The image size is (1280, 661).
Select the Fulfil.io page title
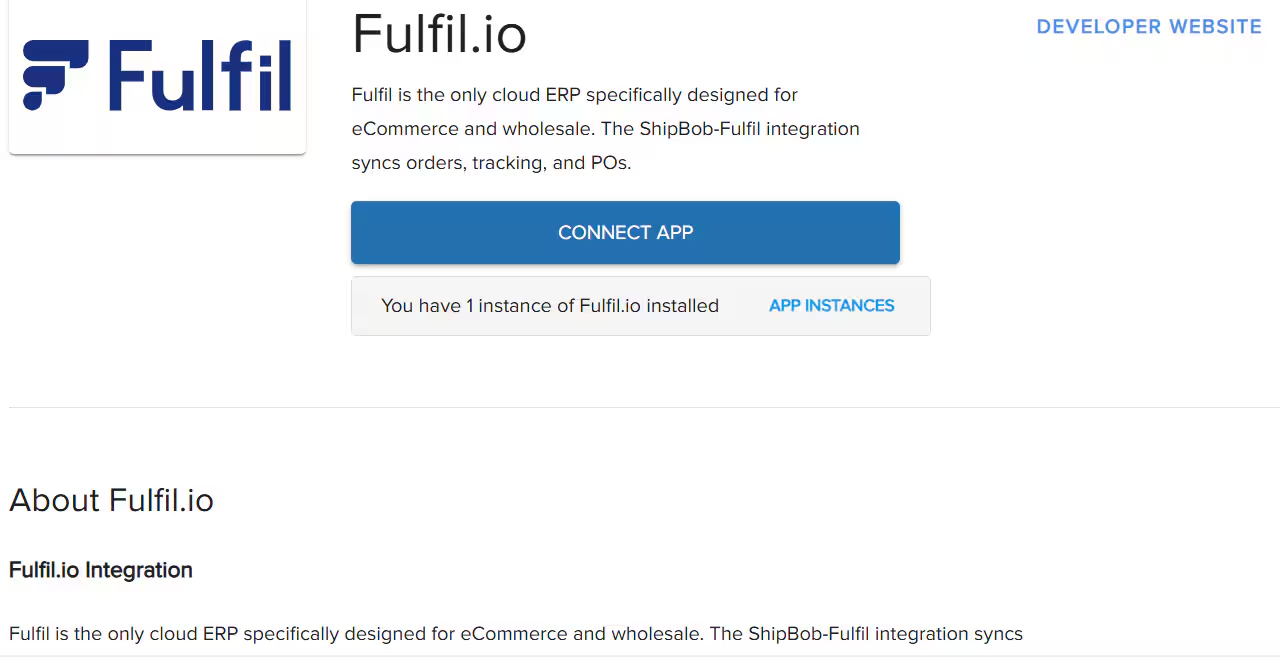[x=439, y=33]
